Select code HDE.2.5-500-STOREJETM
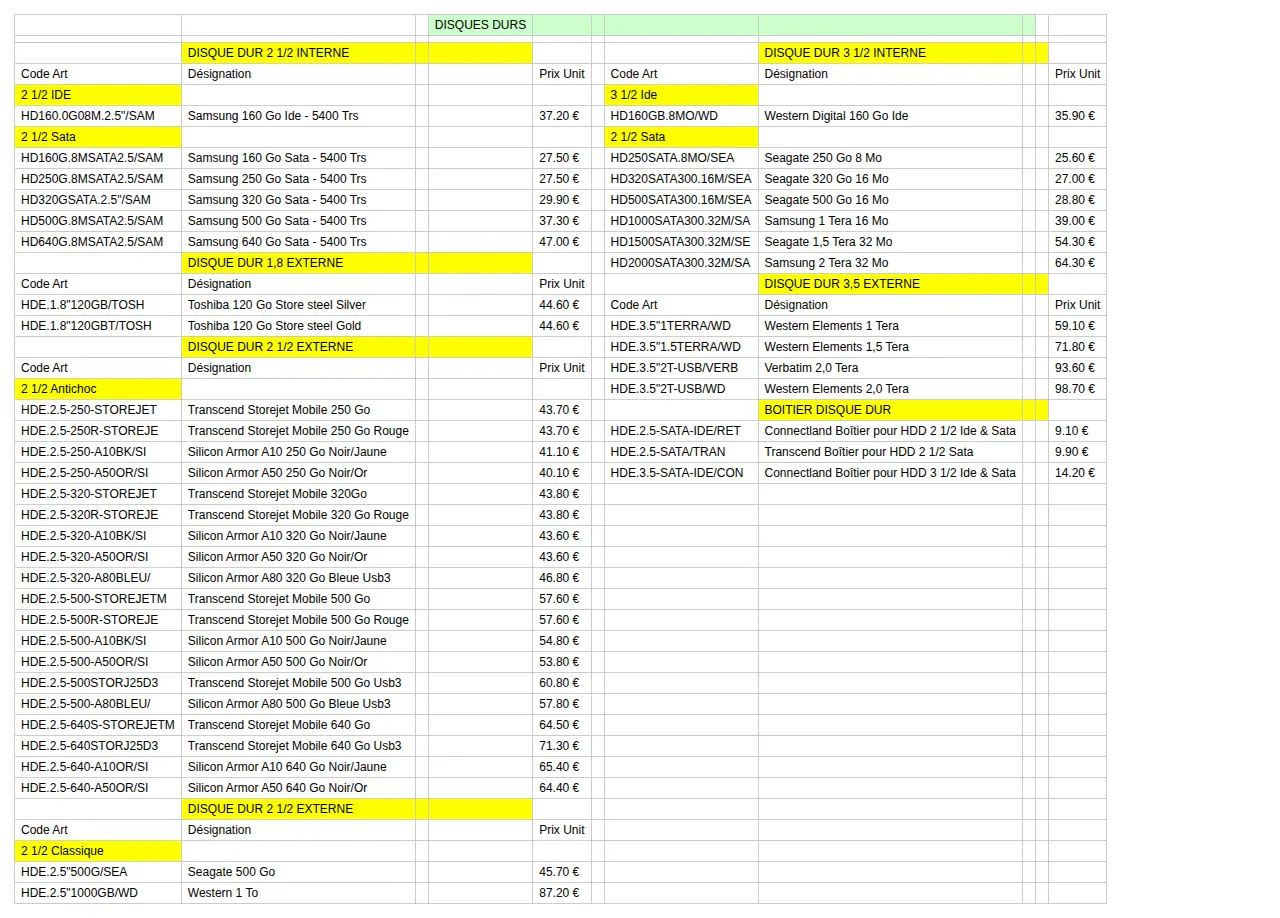1280x918 pixels. [x=98, y=599]
